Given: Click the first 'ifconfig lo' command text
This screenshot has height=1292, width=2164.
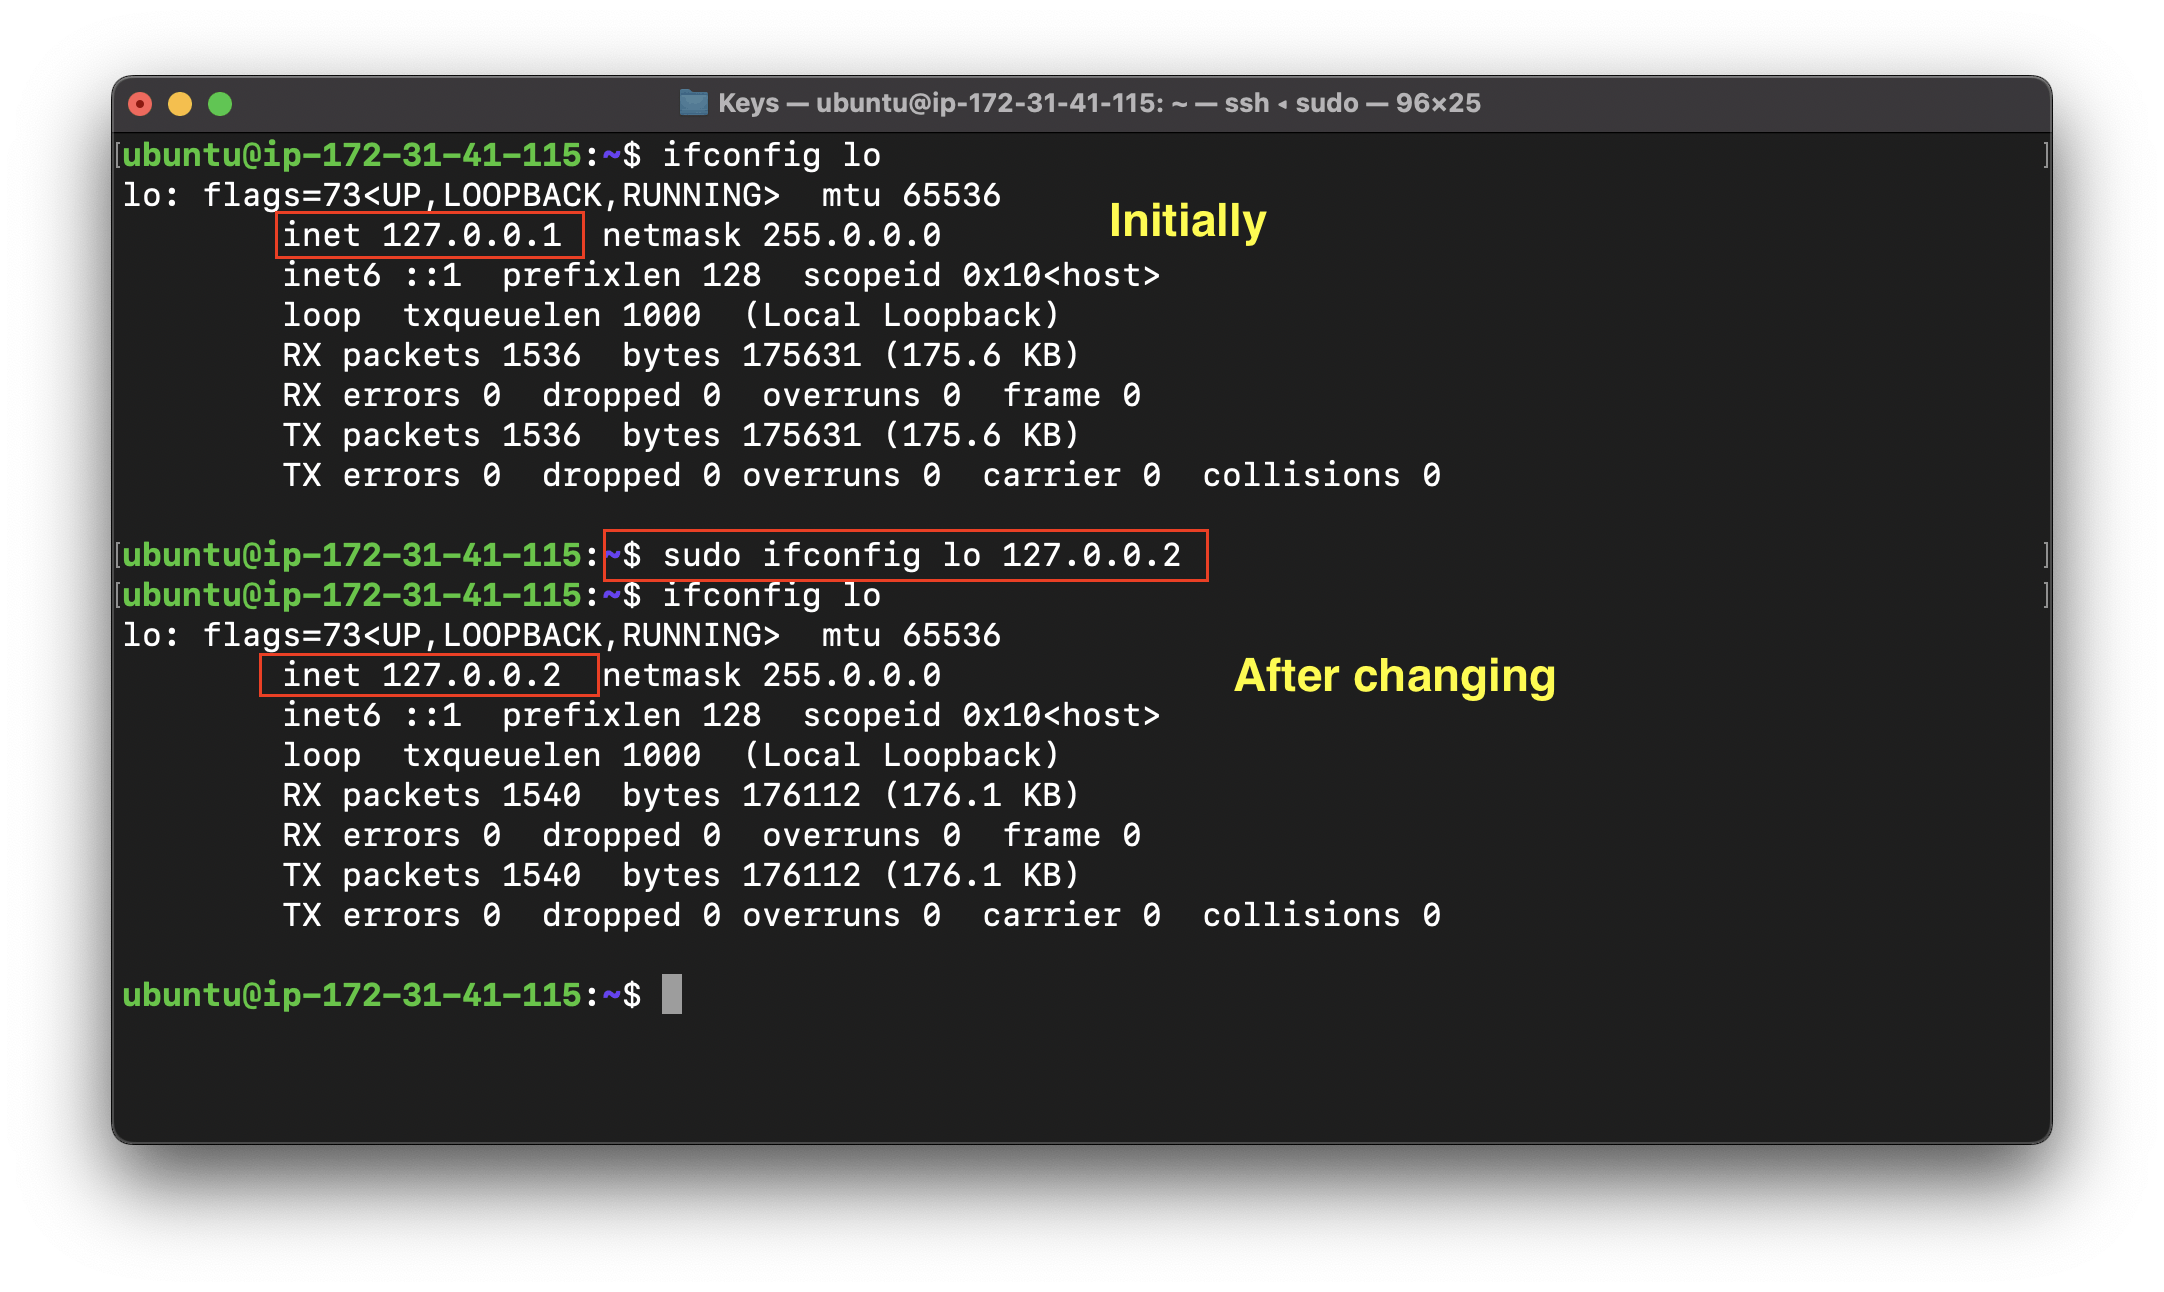Looking at the screenshot, I should [x=771, y=155].
